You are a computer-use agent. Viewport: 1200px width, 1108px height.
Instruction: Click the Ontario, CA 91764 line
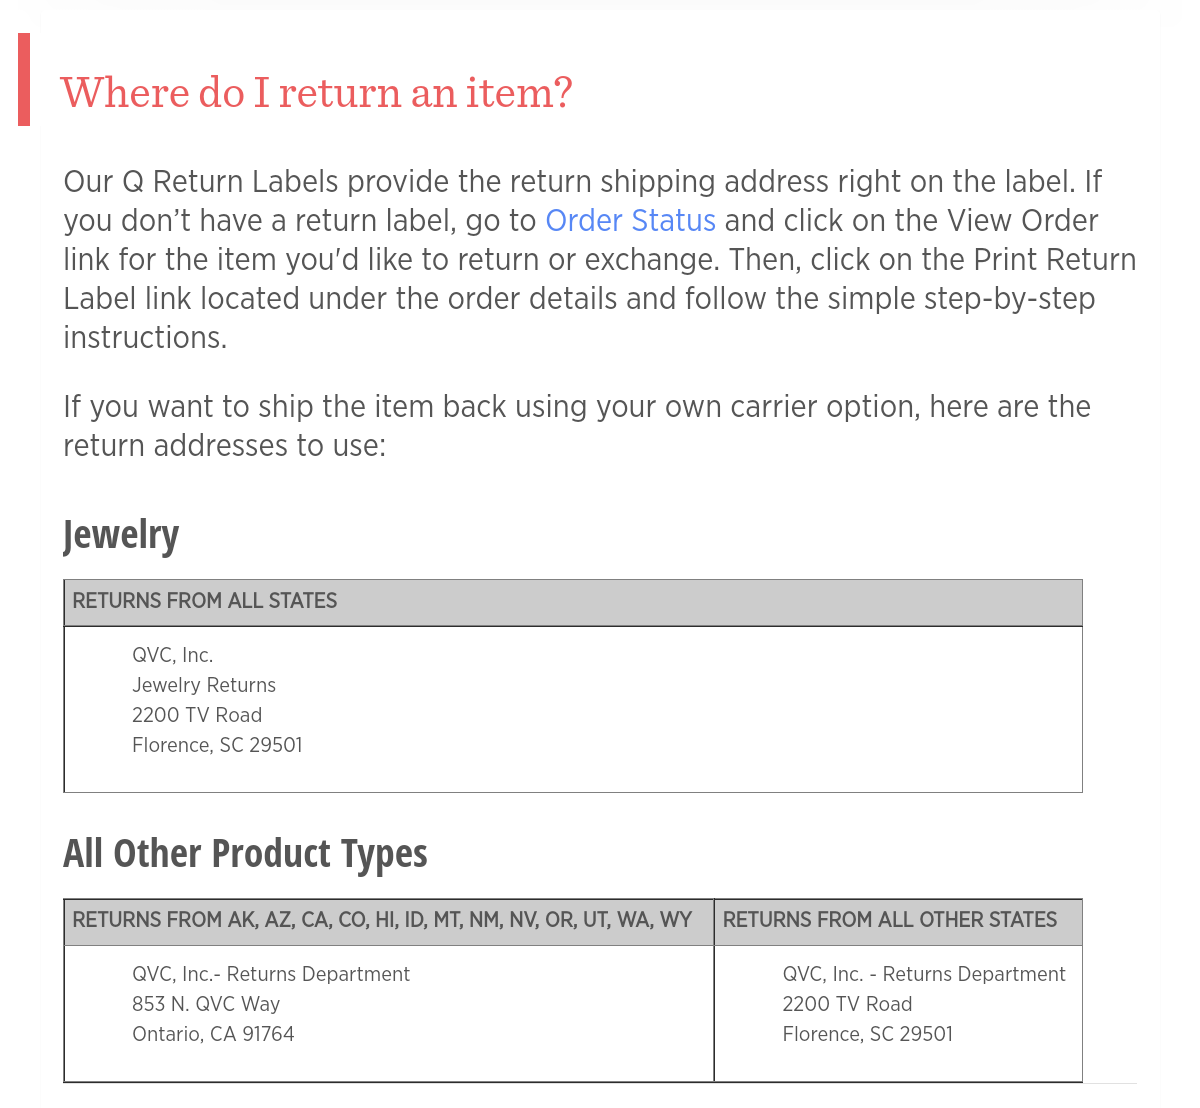tap(213, 1034)
